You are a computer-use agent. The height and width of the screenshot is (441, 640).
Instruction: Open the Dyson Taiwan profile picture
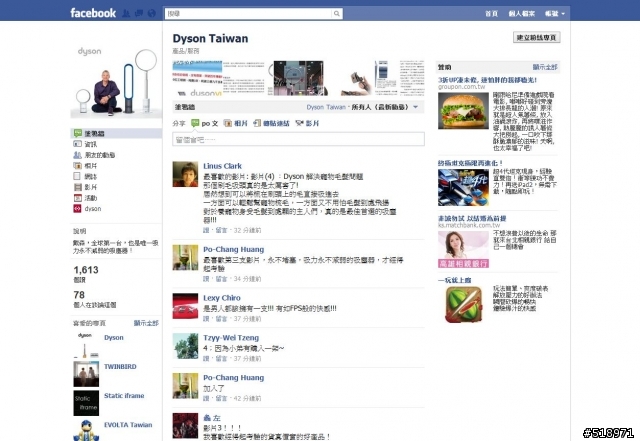coord(116,82)
